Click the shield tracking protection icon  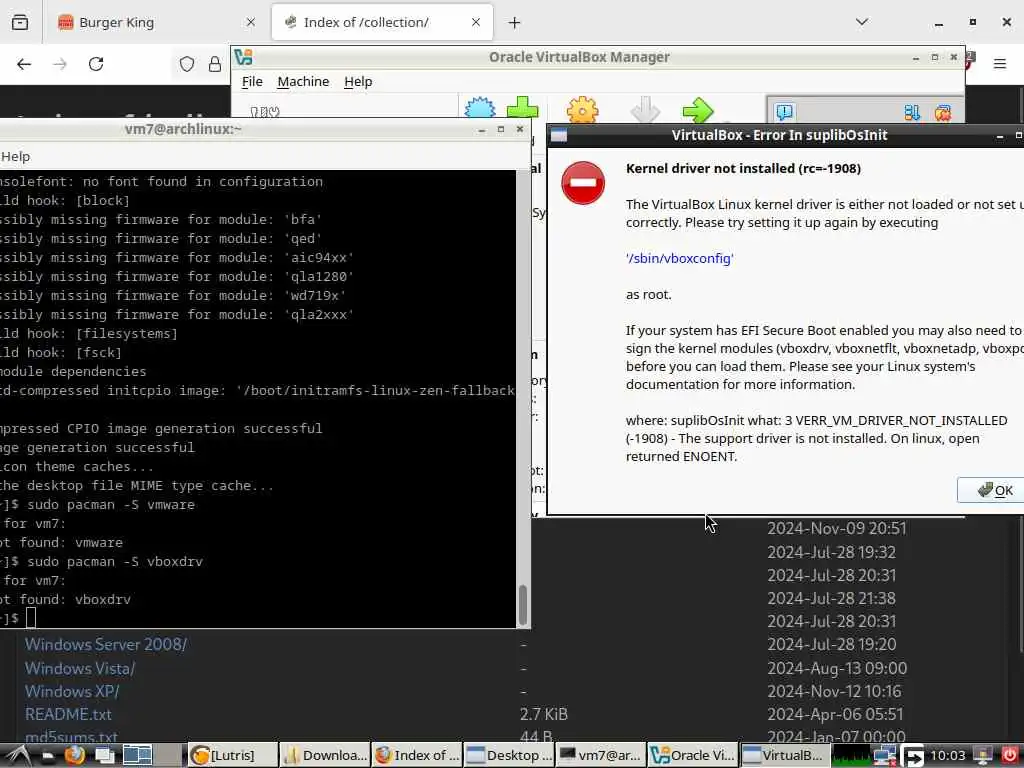(x=187, y=64)
